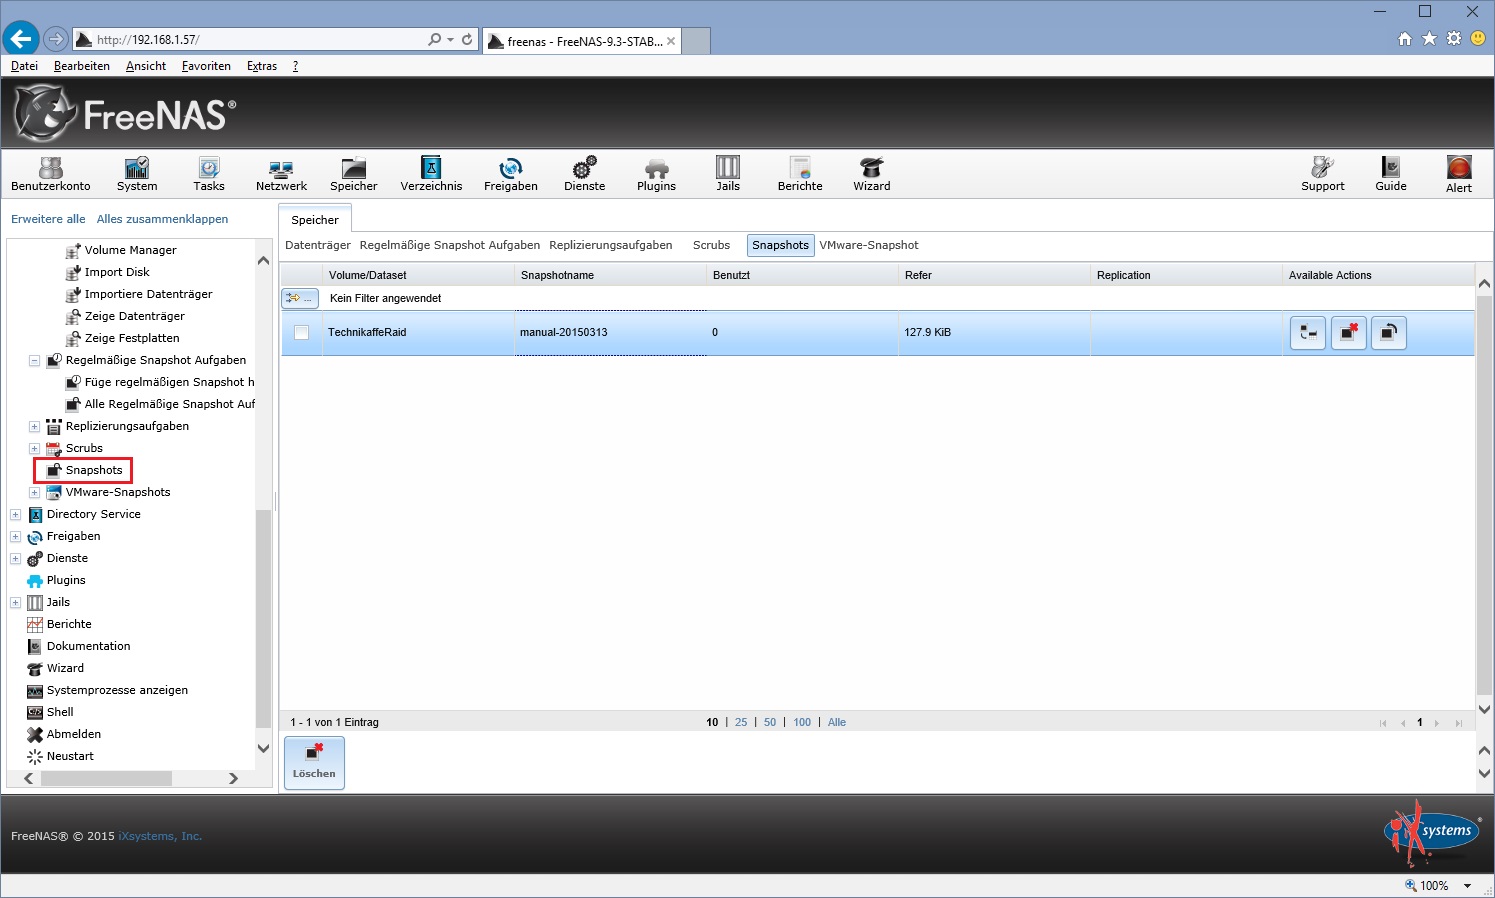Open the Tasks toolbar icon
1495x898 pixels.
(209, 174)
